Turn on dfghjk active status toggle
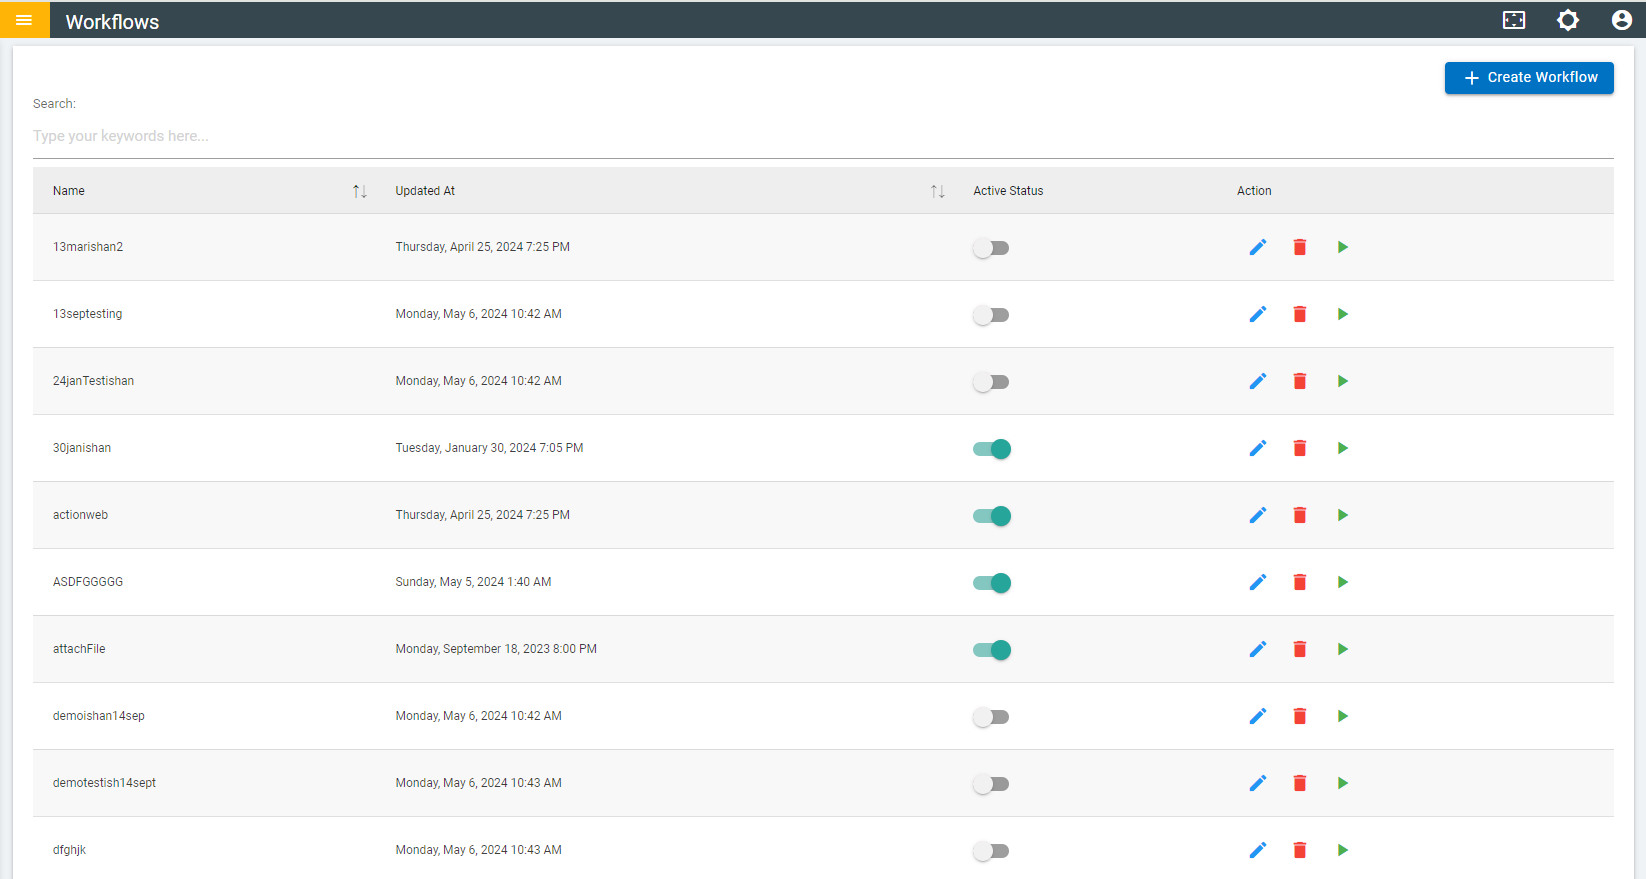This screenshot has width=1646, height=879. click(991, 851)
